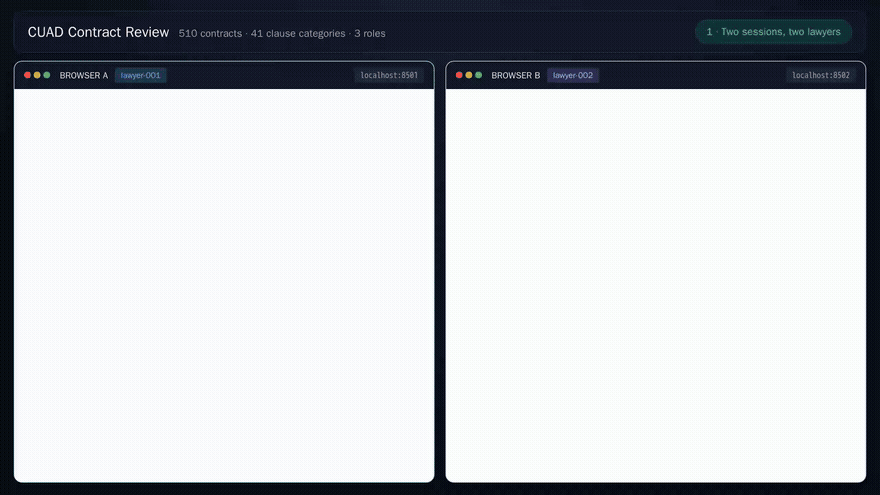
Task: Click Browser A green maximize dot
Action: [47, 75]
